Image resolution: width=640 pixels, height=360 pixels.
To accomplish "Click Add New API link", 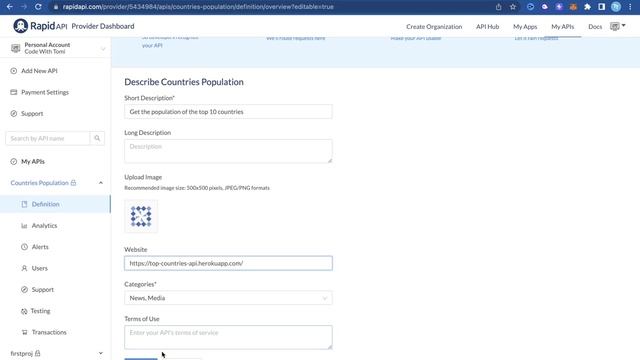I will point(39,71).
